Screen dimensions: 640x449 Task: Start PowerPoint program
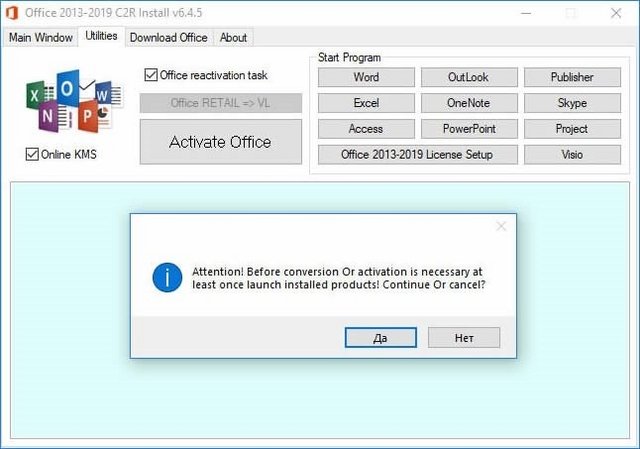click(x=469, y=129)
